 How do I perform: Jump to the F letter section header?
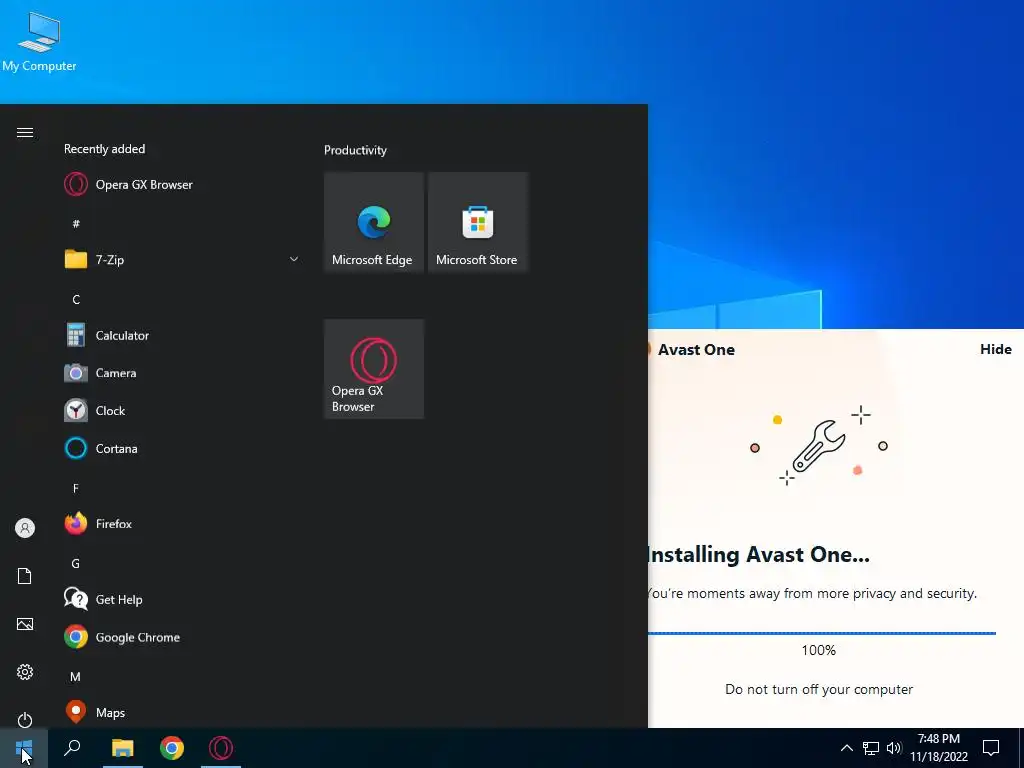76,488
